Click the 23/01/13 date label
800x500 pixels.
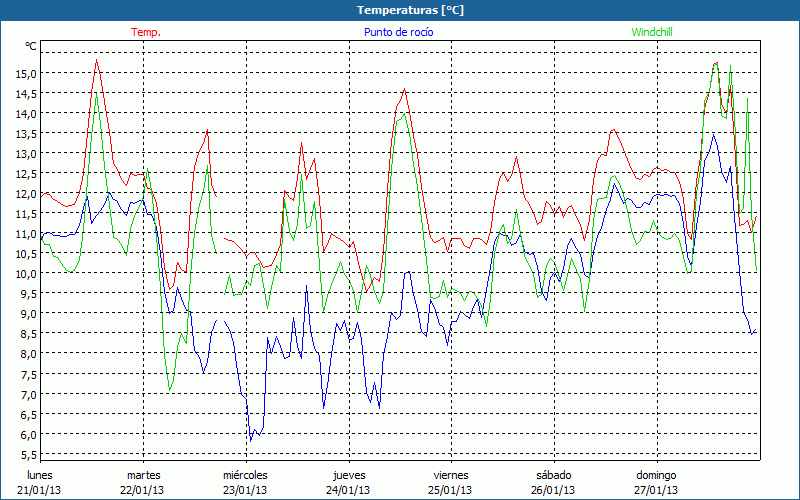[245, 490]
